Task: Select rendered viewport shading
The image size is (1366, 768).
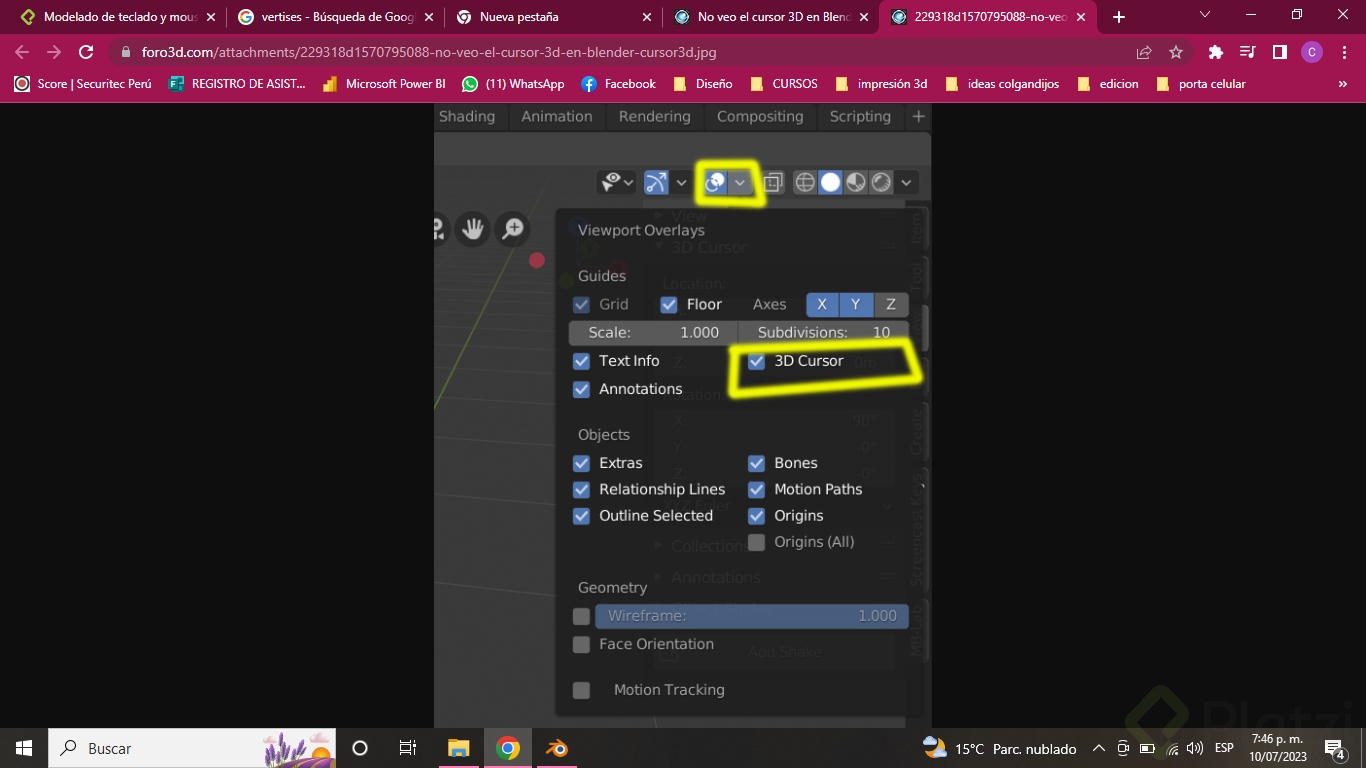Action: 881,182
